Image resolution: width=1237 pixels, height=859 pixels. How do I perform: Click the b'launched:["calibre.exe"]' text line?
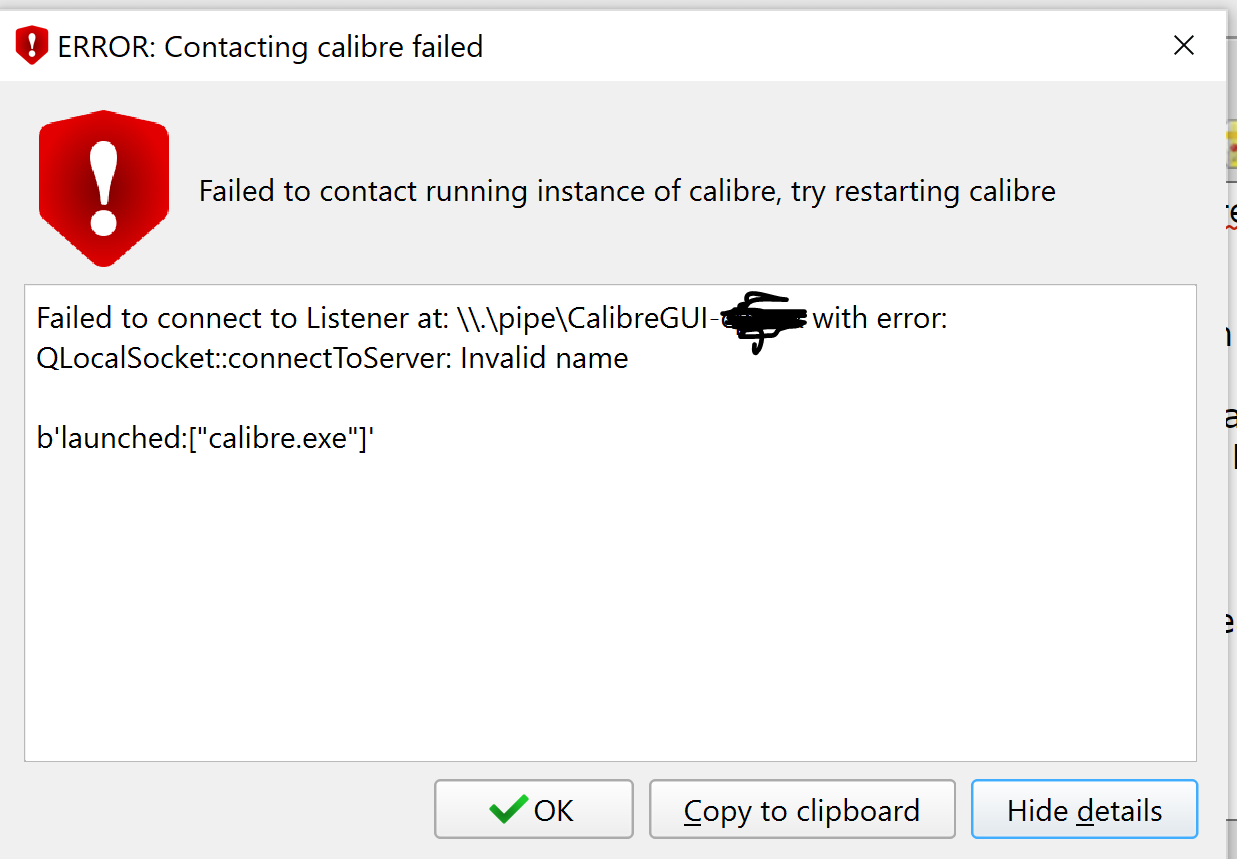[204, 437]
